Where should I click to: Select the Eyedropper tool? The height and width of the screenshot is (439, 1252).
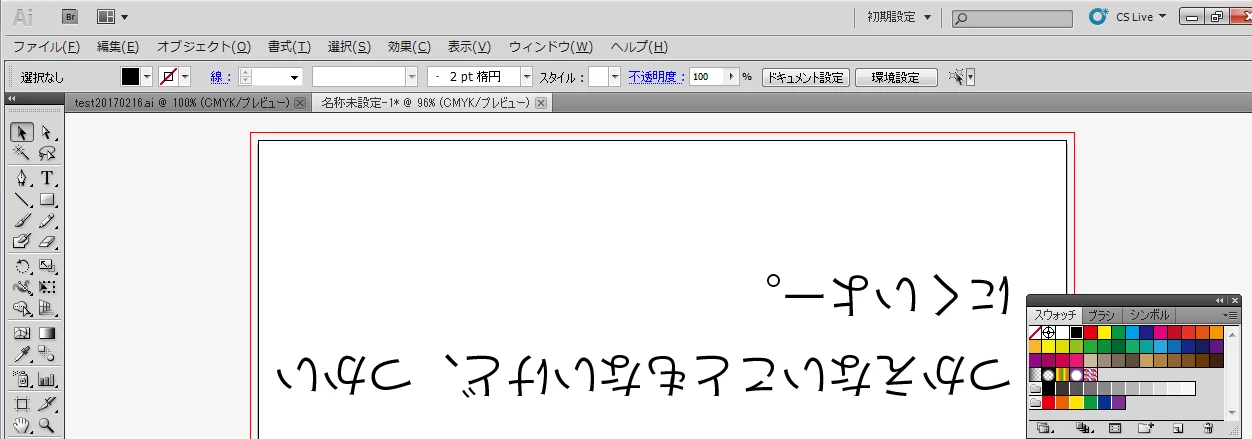pyautogui.click(x=21, y=354)
